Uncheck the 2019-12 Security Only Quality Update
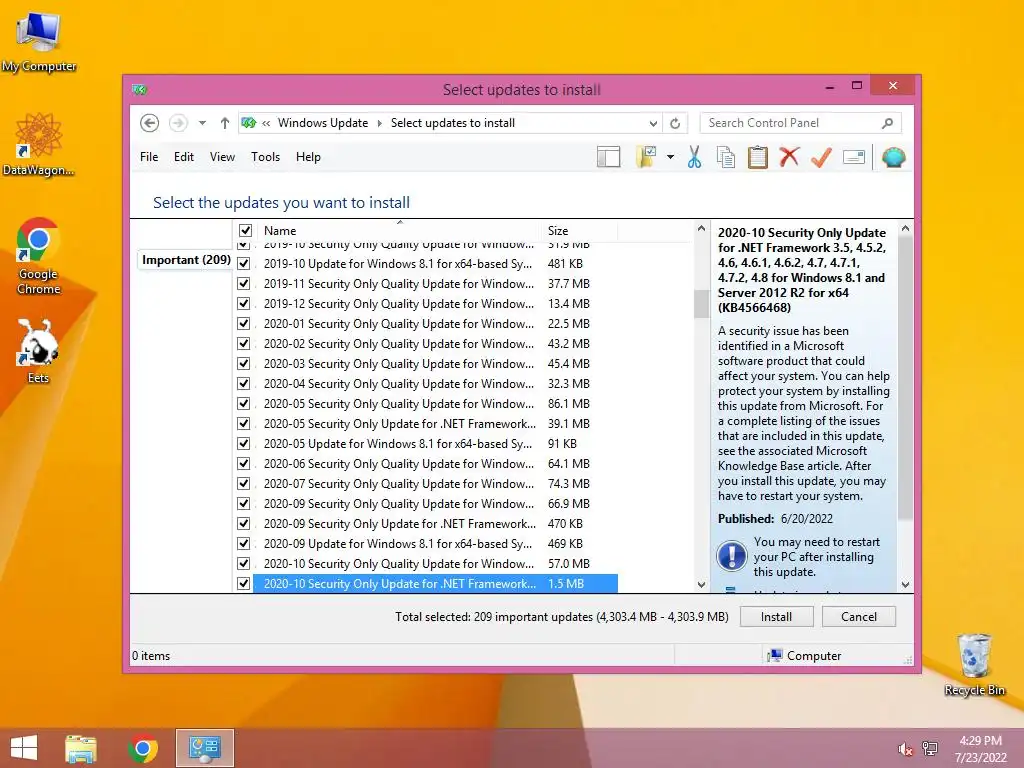Viewport: 1024px width, 768px height. coord(244,304)
